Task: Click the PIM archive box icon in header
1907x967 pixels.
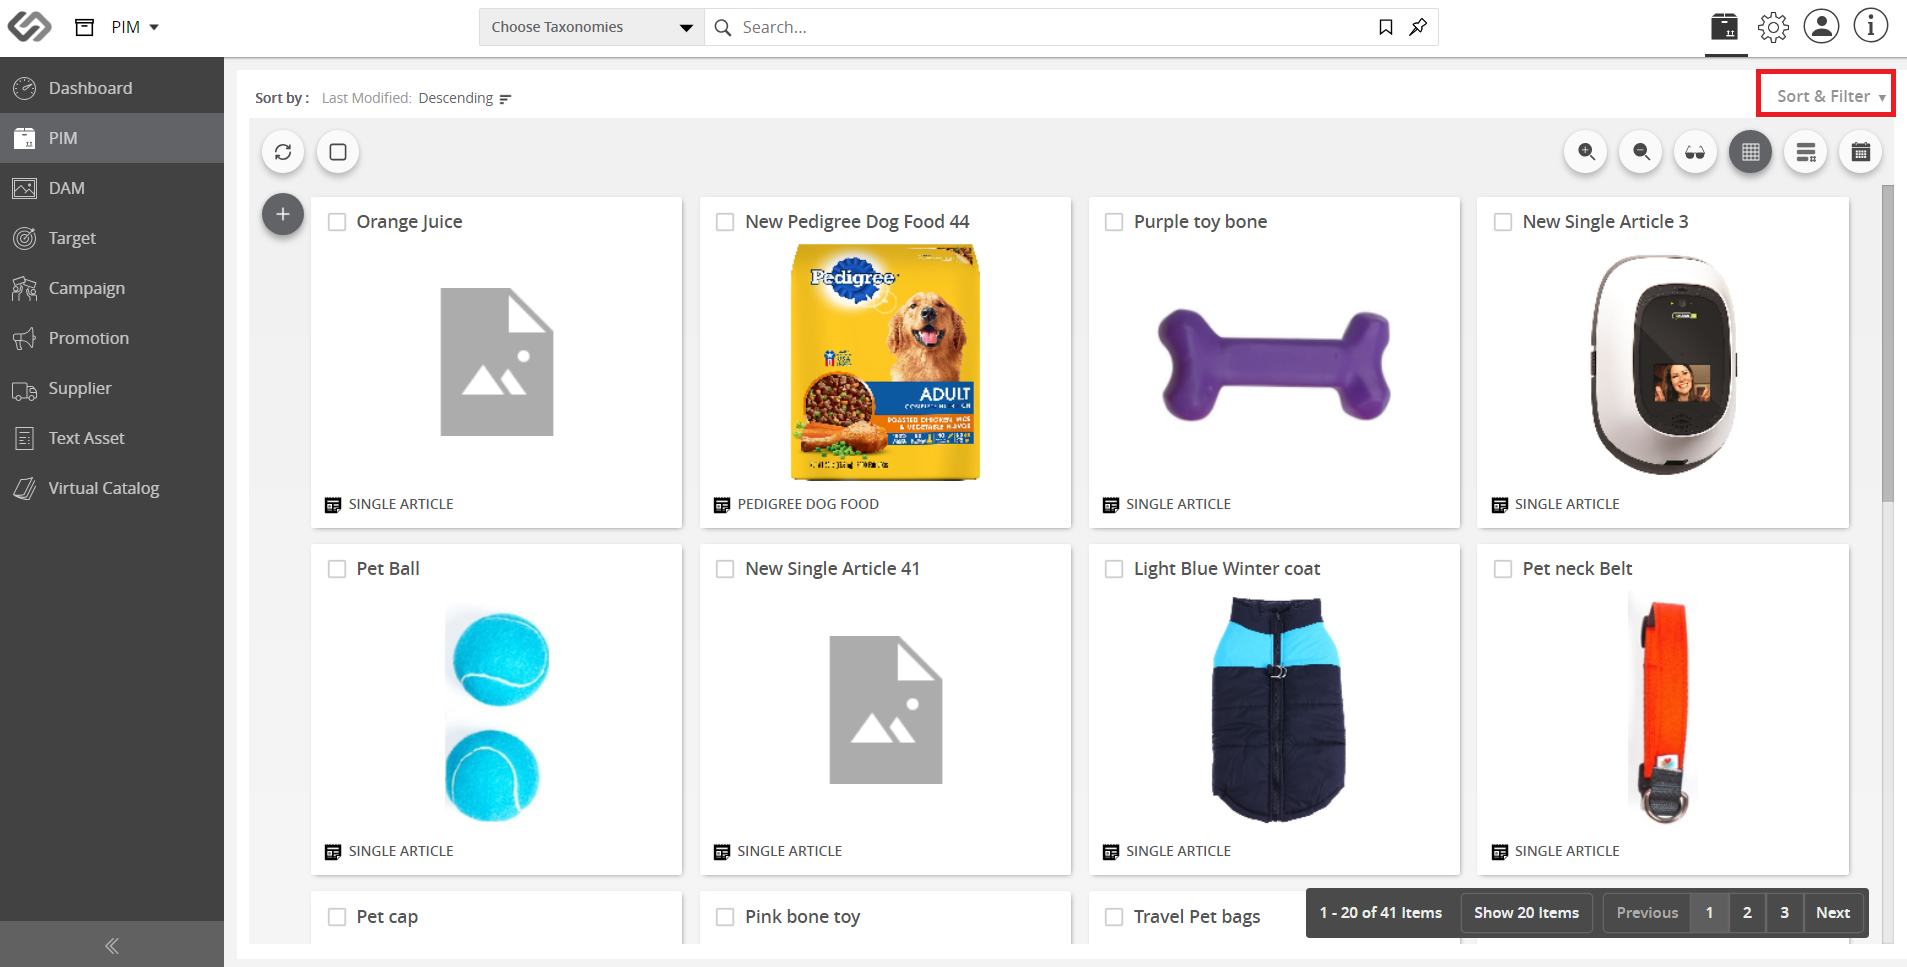Action: point(85,27)
